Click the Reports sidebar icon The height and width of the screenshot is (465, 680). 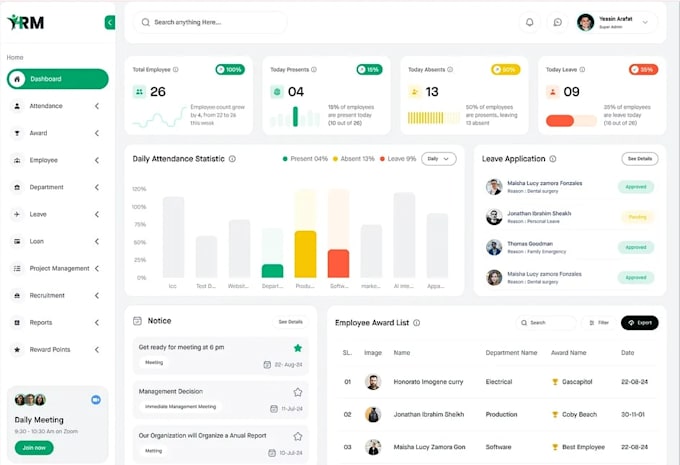point(17,322)
